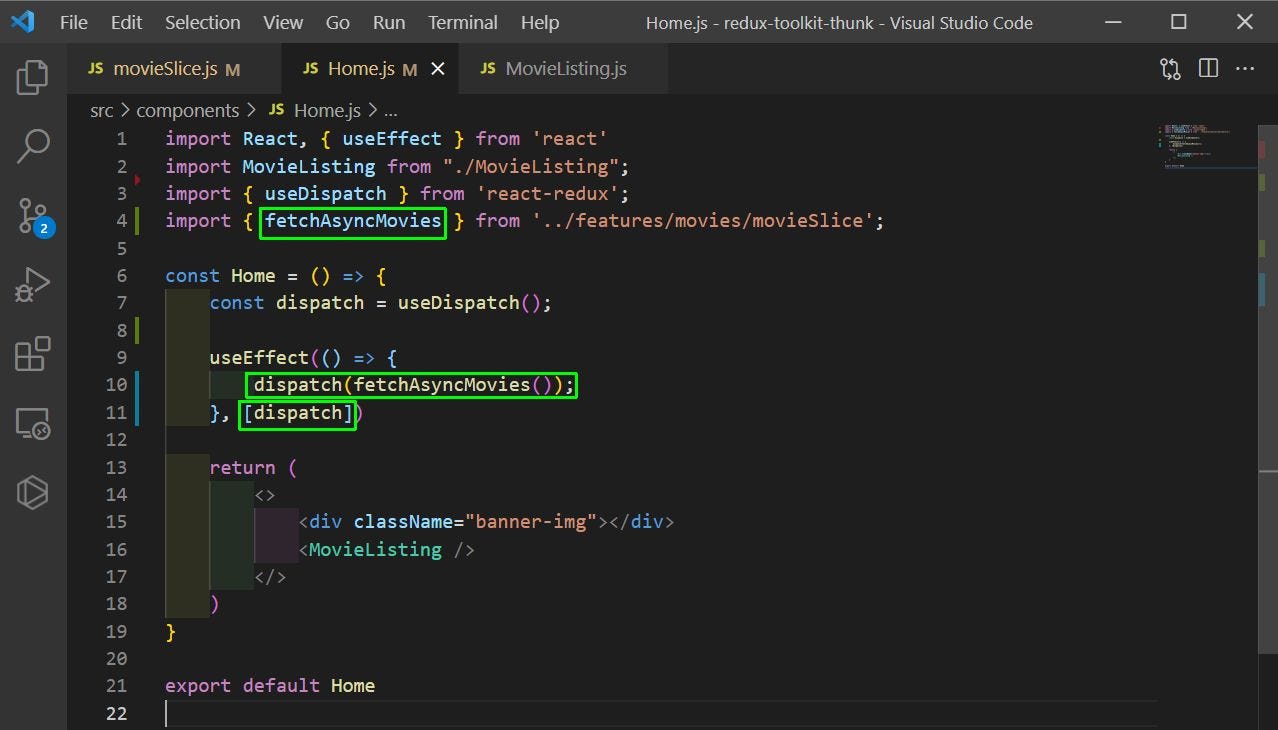Click 'react' string on line 1
Viewport: 1278px width, 730px height.
coord(570,139)
